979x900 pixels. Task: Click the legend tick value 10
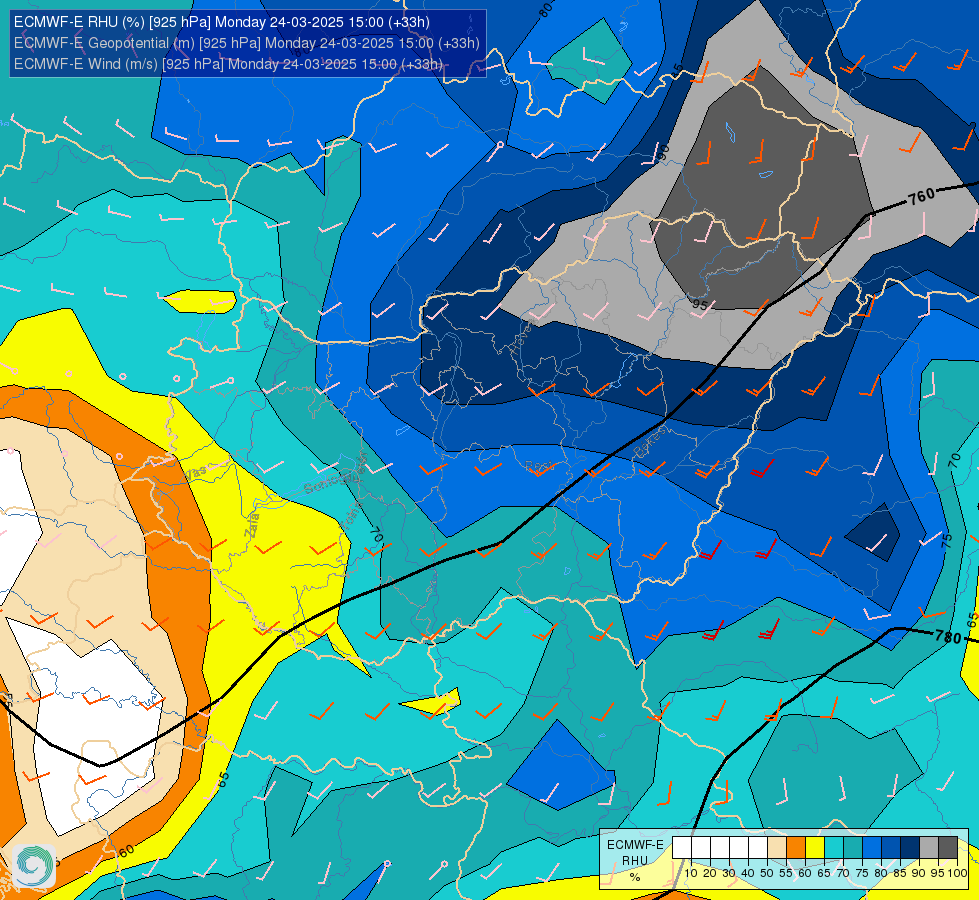(691, 873)
